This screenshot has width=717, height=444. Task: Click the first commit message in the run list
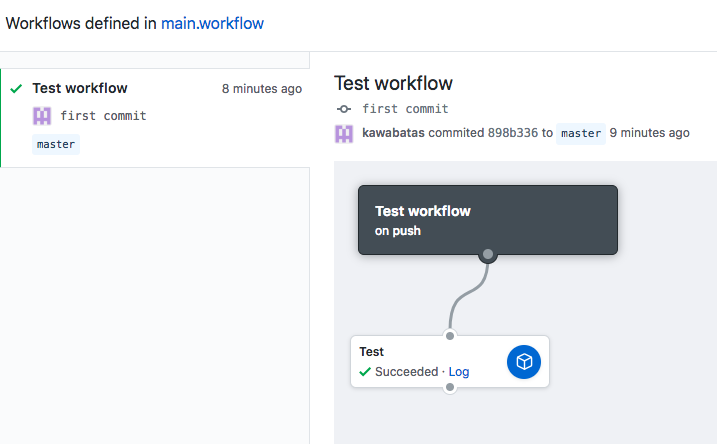(103, 116)
